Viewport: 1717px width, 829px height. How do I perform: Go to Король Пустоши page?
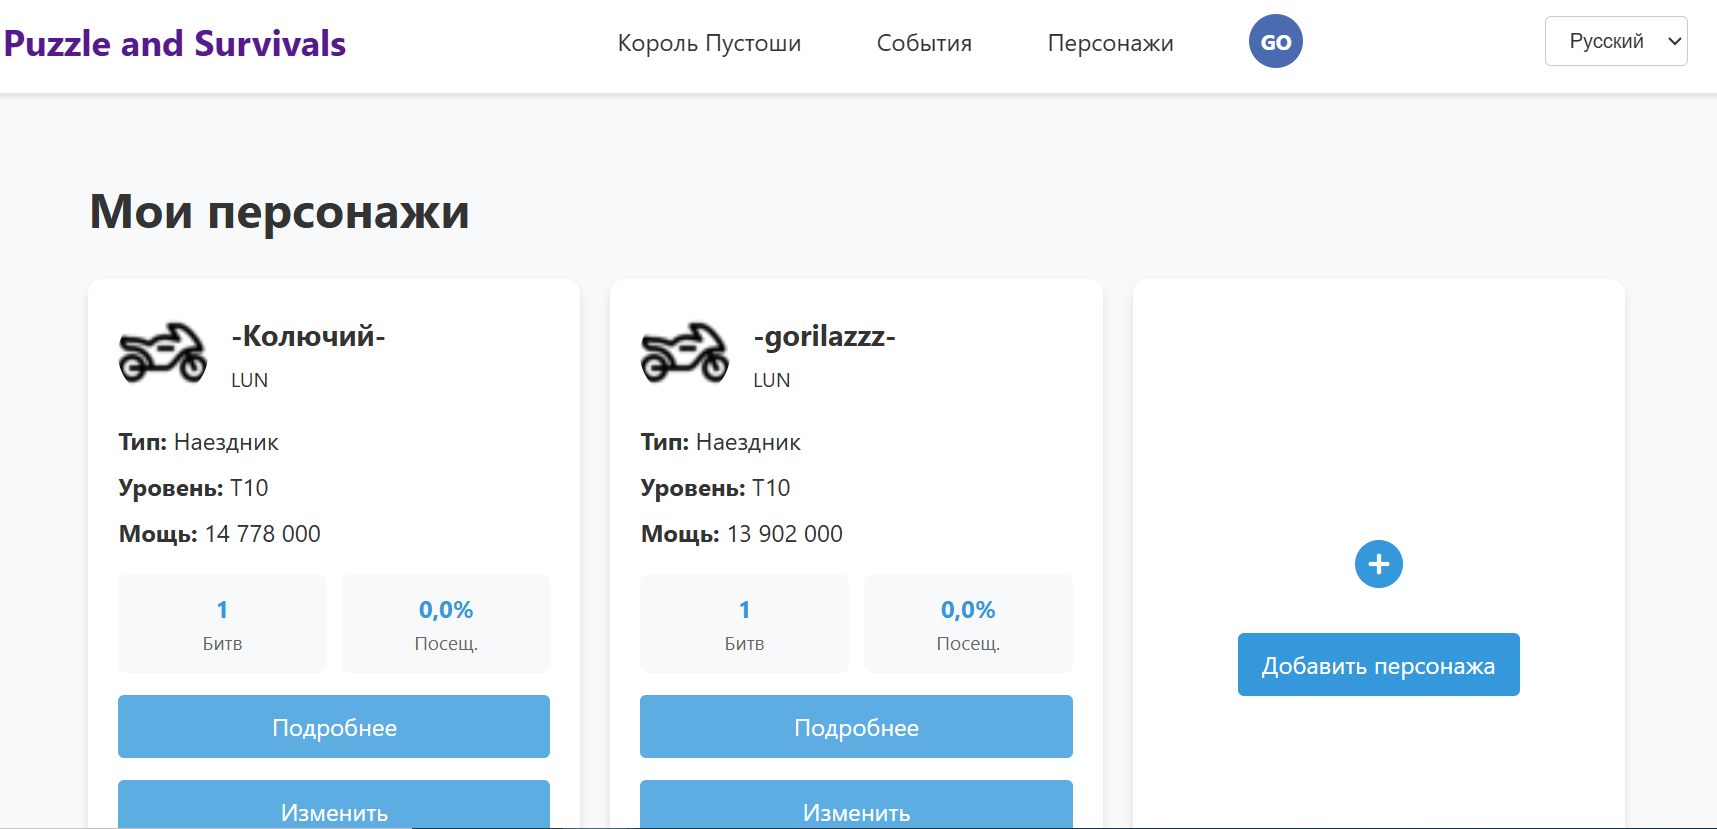tap(709, 43)
